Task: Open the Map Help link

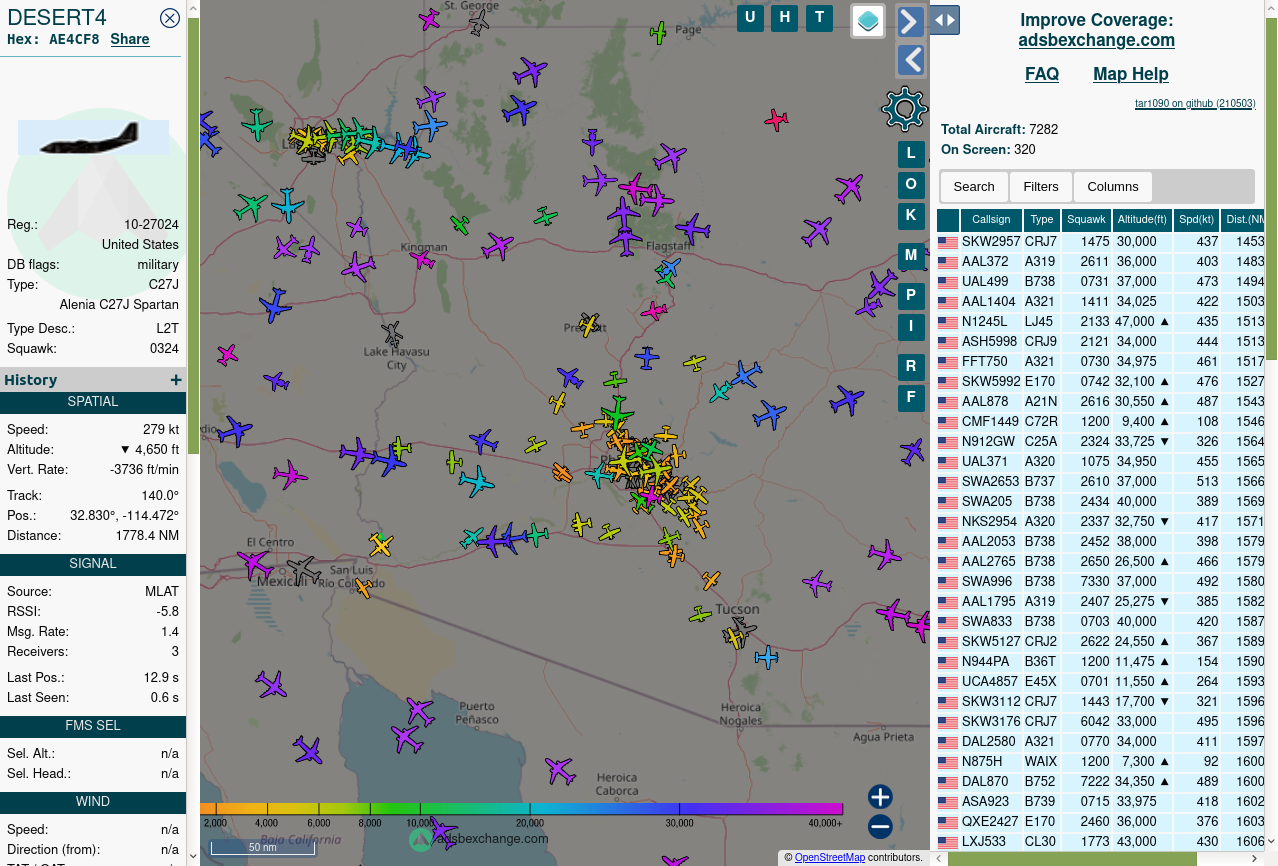Action: tap(1130, 74)
